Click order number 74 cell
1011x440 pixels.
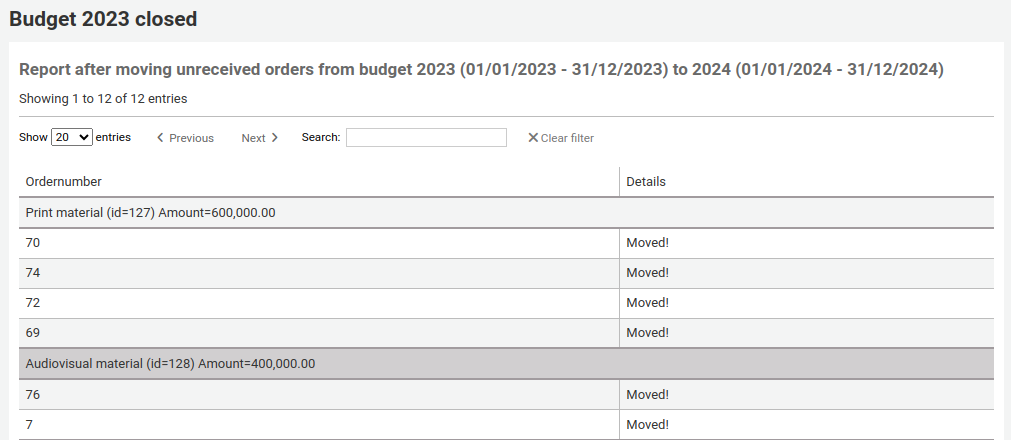tap(33, 272)
